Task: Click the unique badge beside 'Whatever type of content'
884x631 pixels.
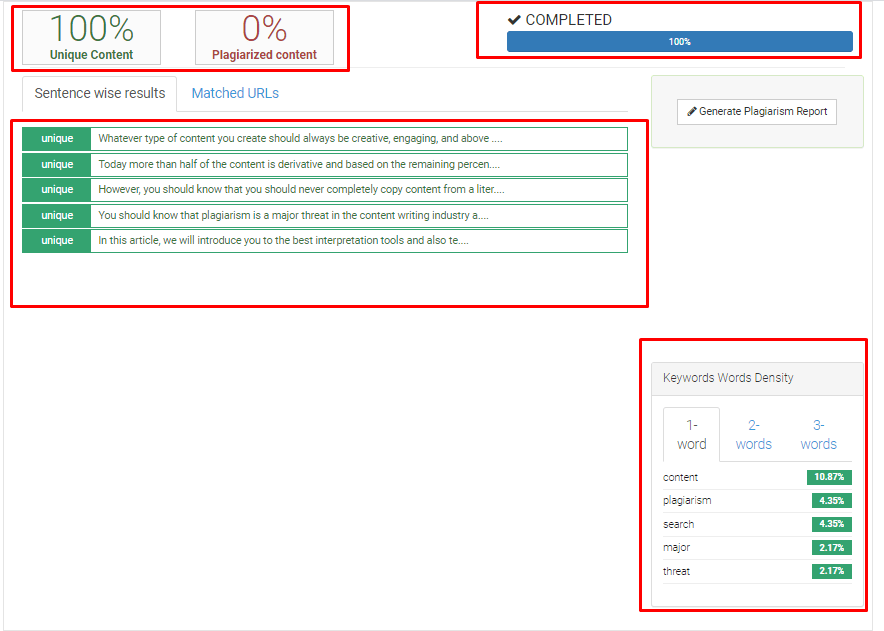Action: 57,139
